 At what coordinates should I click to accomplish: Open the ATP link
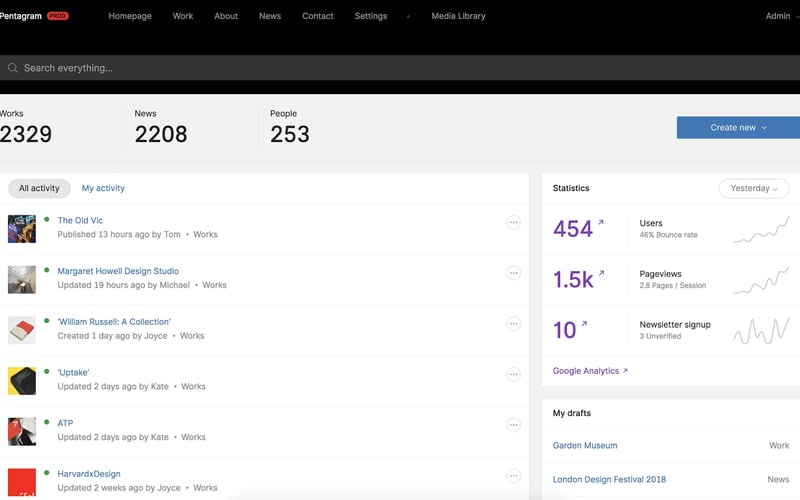(x=65, y=423)
